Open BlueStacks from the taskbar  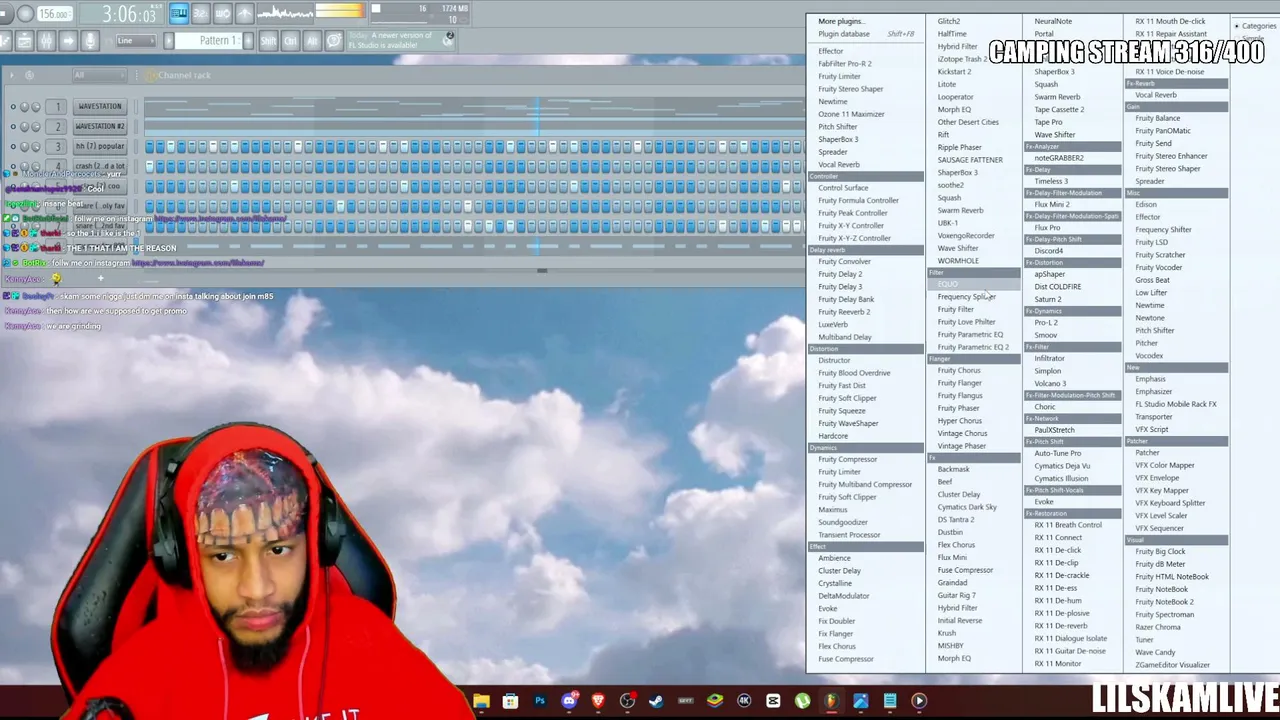coord(715,701)
